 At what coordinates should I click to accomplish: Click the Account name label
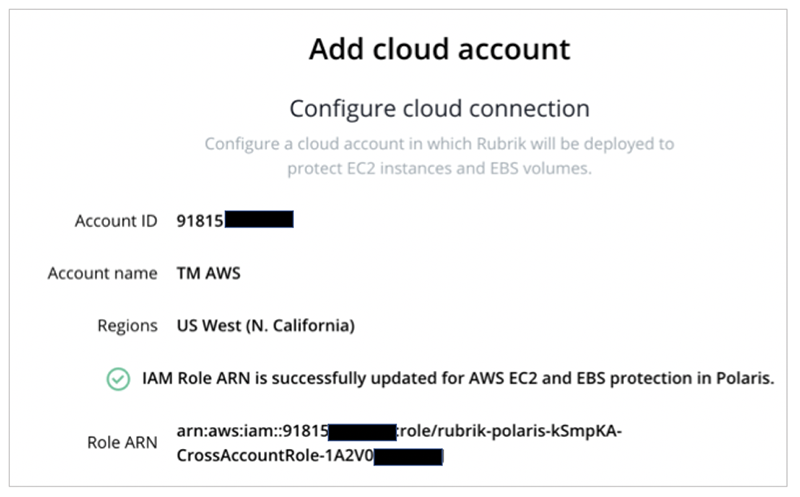tap(103, 274)
